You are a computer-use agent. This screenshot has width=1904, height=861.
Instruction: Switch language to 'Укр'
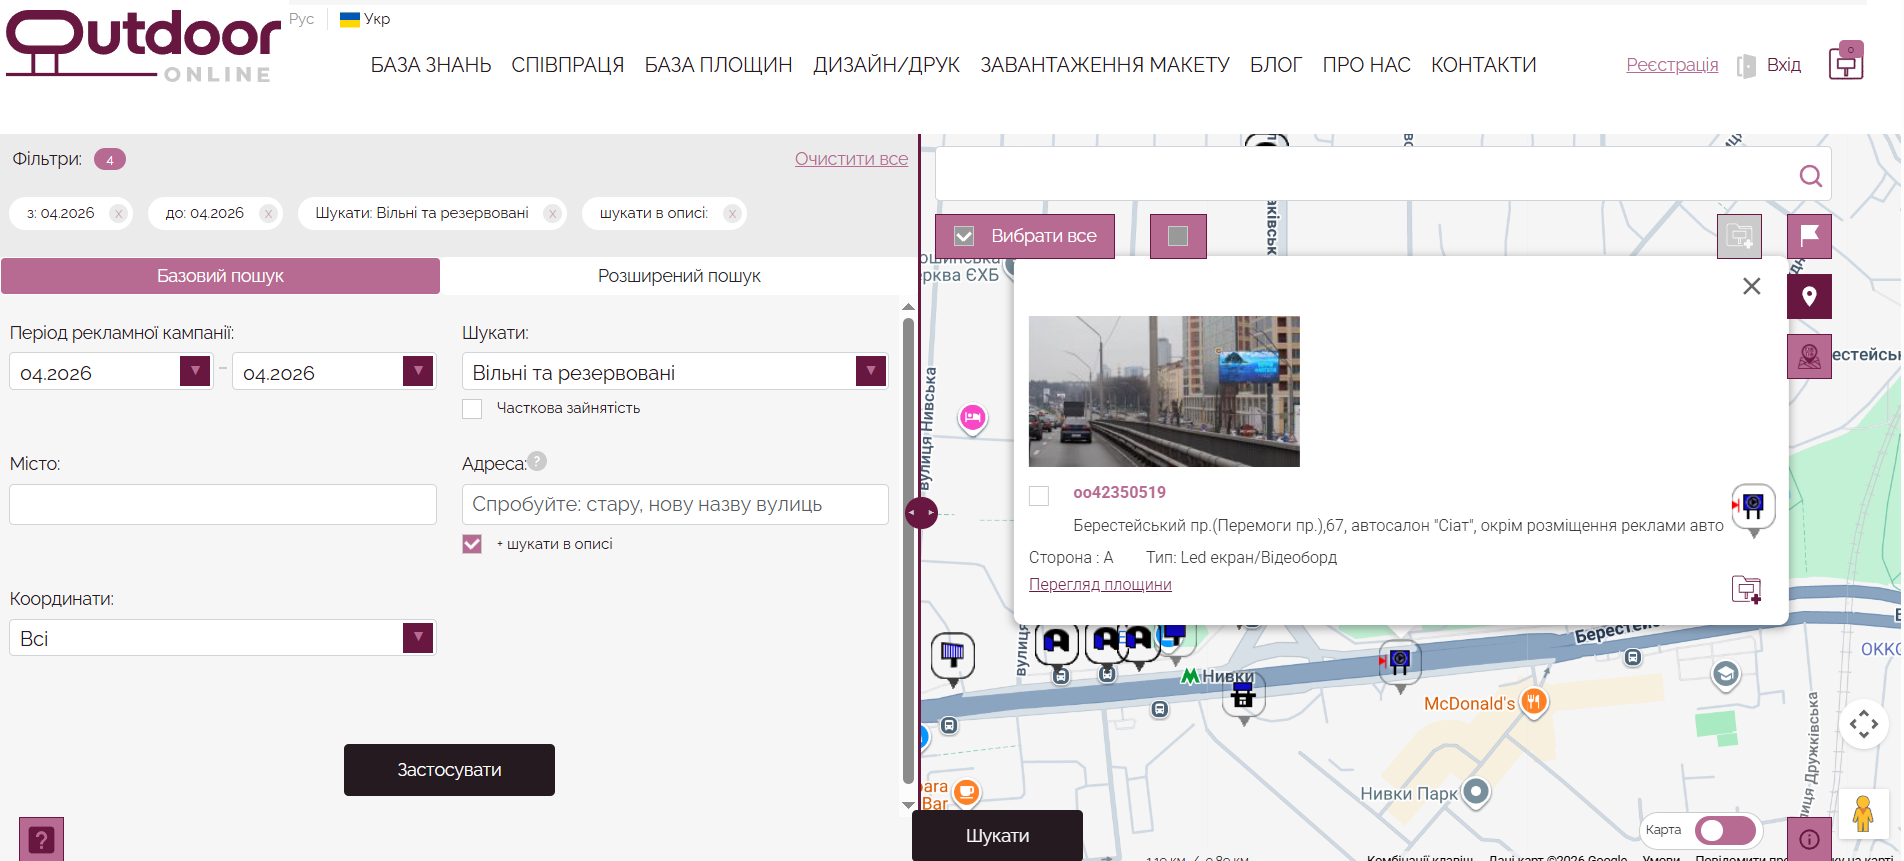point(365,19)
